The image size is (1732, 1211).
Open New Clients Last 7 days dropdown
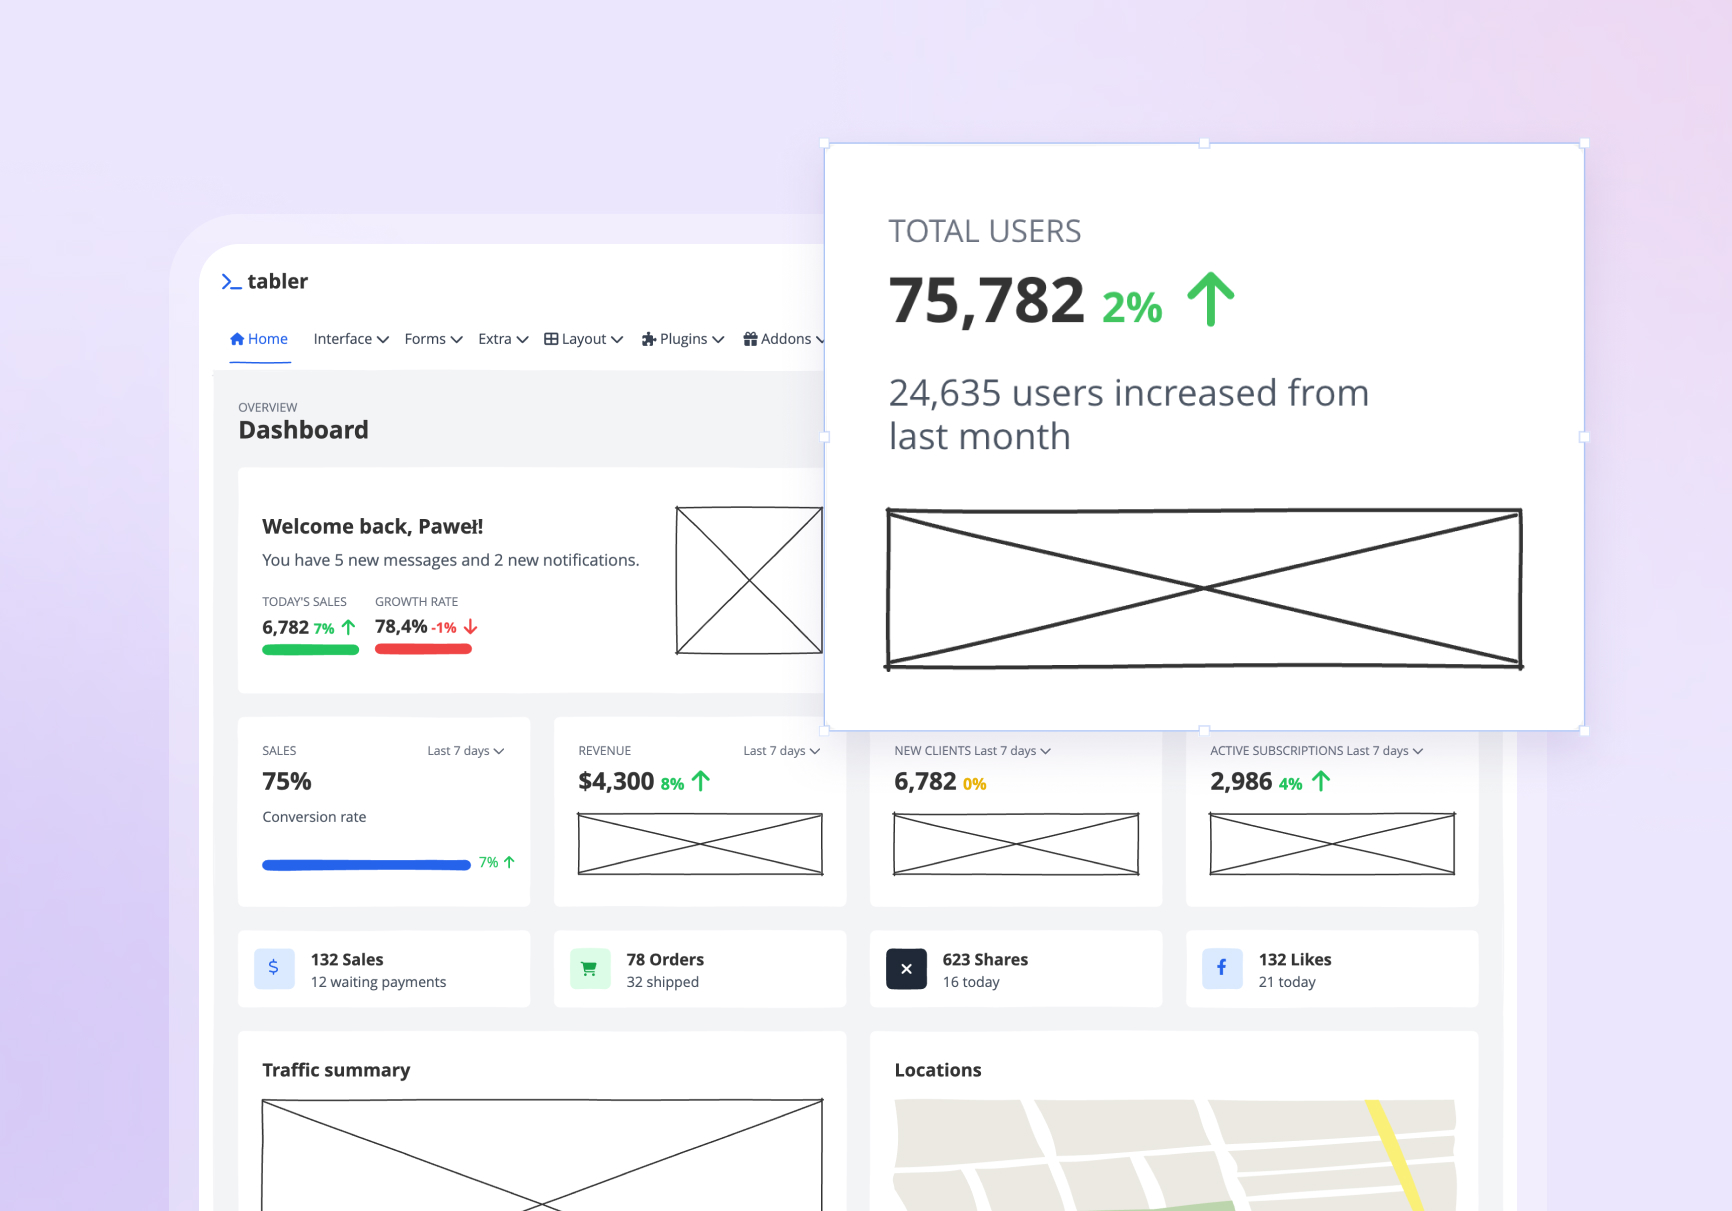tap(1012, 751)
